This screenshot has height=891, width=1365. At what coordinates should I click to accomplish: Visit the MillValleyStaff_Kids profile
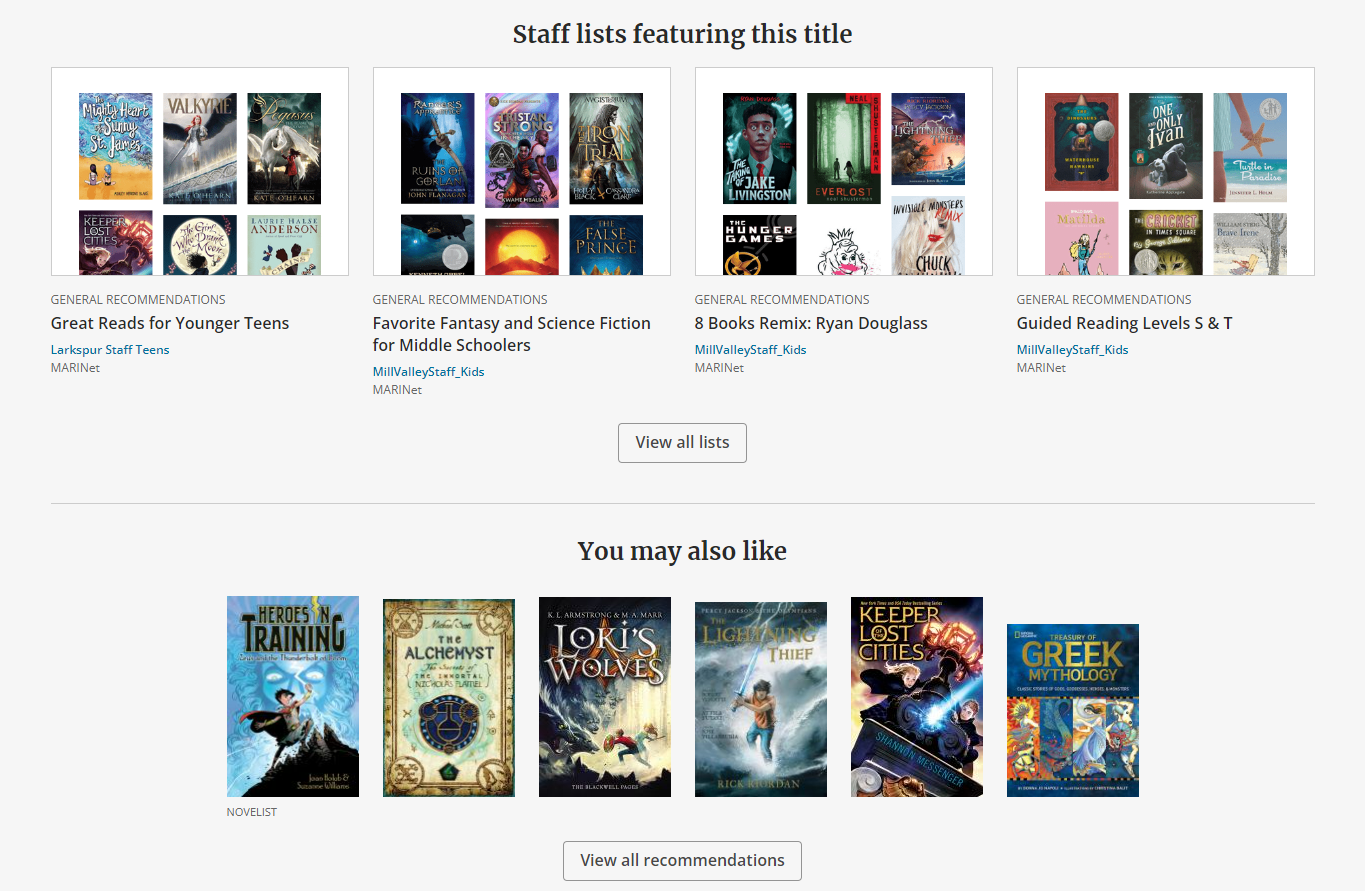coord(428,371)
